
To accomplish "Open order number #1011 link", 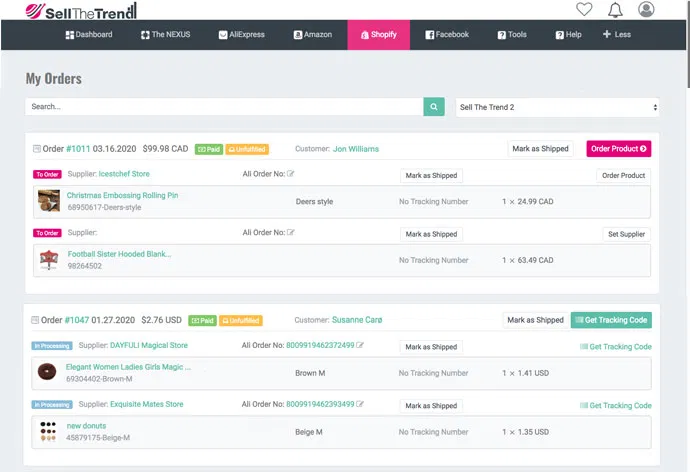I will point(78,149).
